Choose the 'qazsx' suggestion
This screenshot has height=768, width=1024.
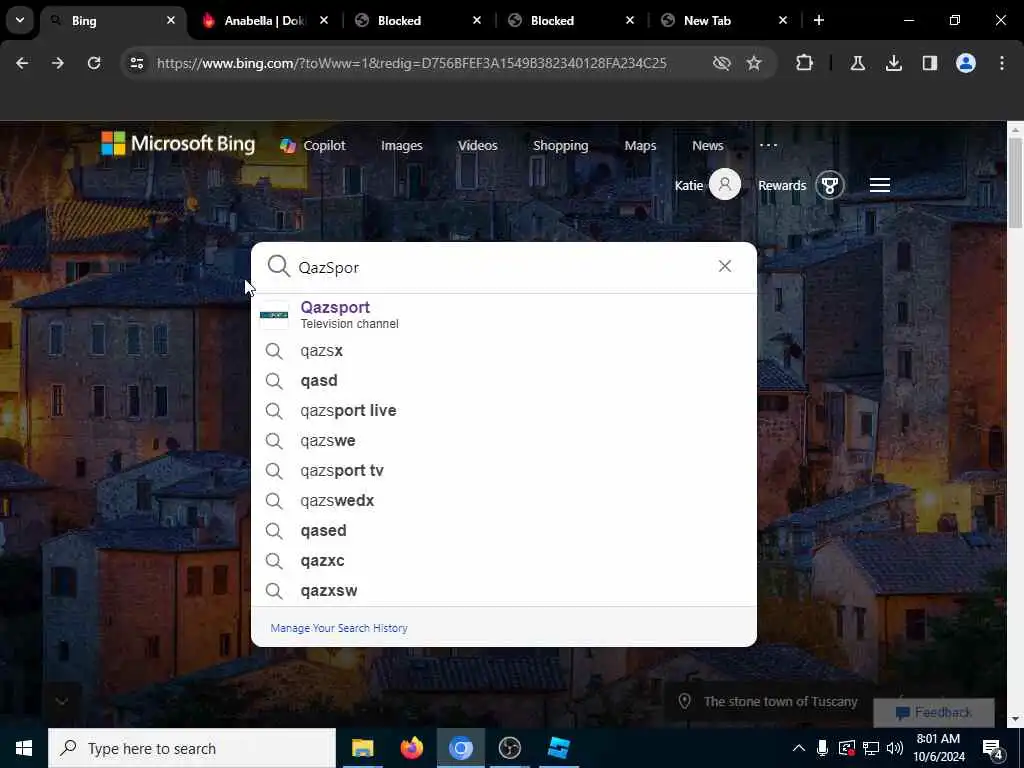coord(504,351)
